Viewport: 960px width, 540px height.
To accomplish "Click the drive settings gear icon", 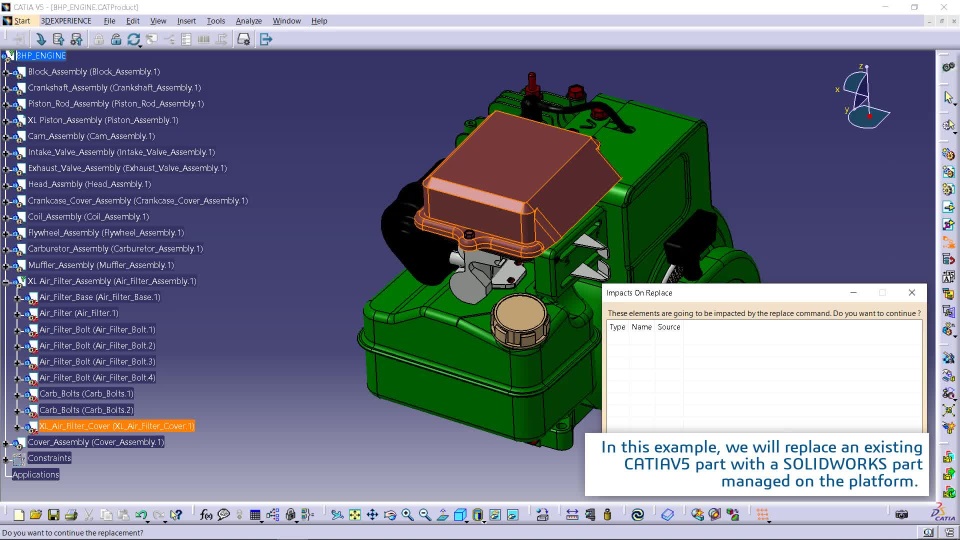I will click(x=244, y=39).
